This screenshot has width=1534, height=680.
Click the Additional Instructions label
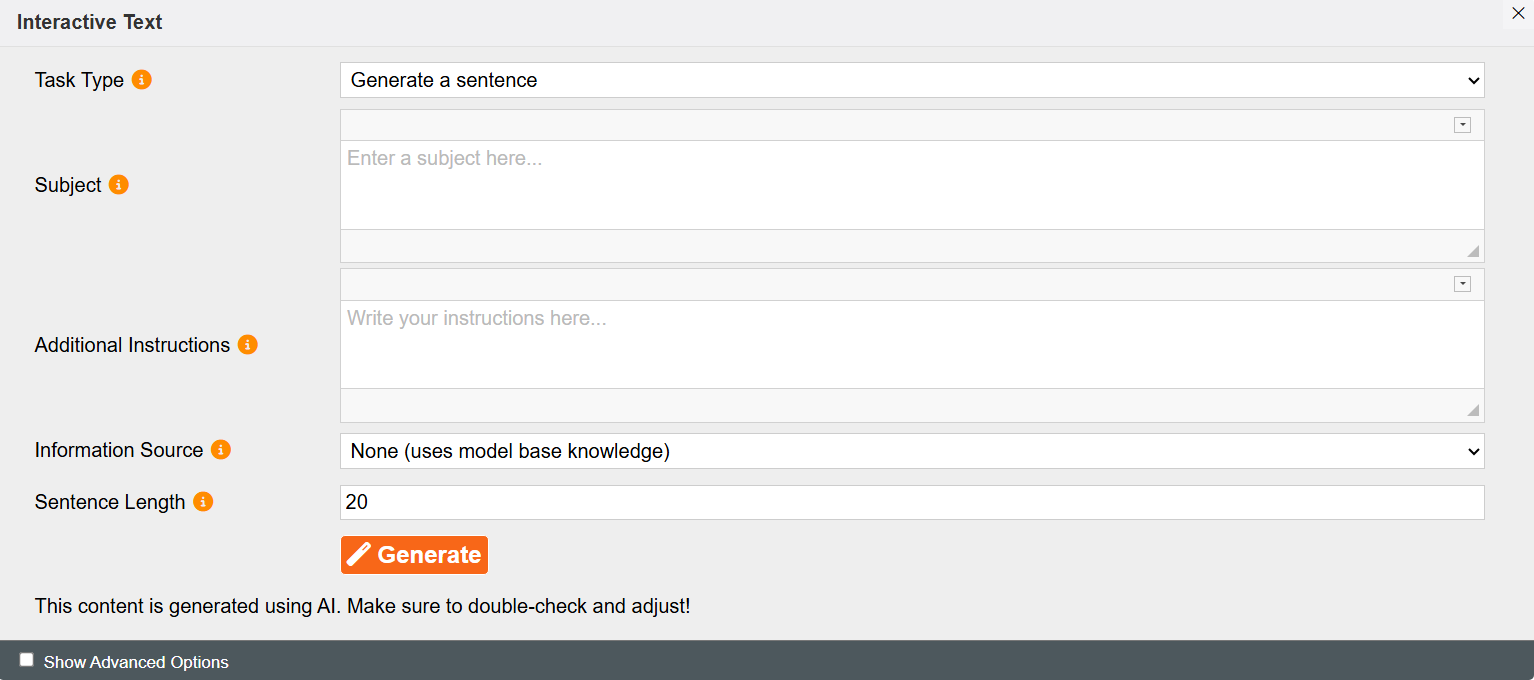coord(132,345)
